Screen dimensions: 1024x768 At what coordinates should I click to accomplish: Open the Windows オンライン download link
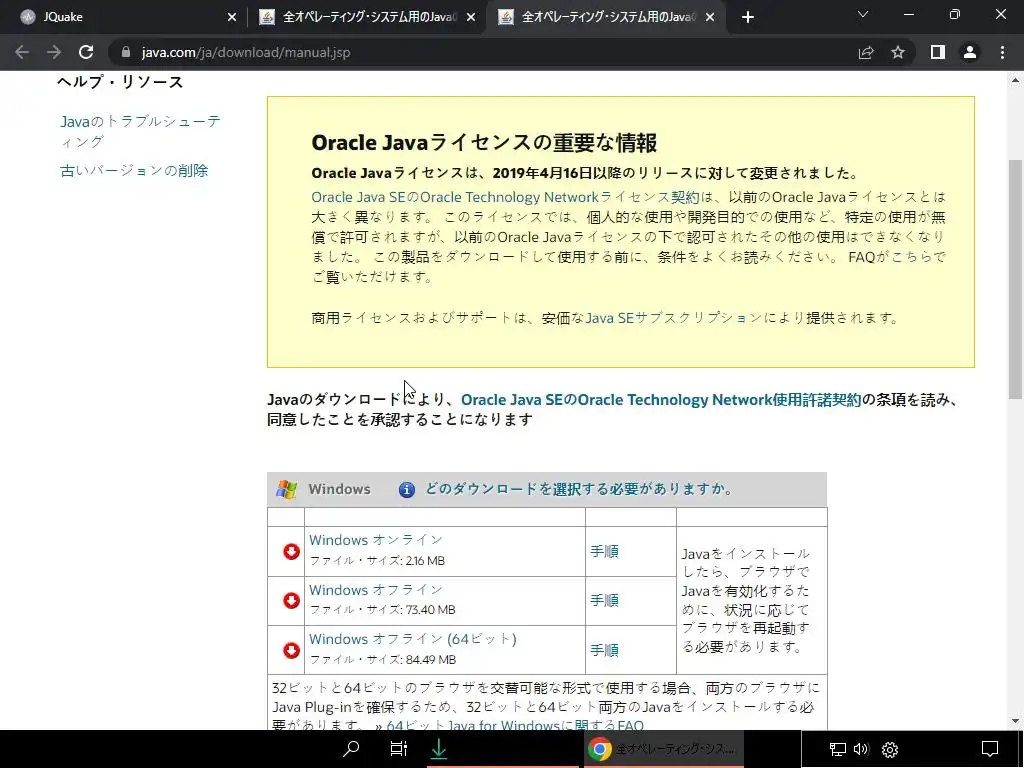point(376,540)
